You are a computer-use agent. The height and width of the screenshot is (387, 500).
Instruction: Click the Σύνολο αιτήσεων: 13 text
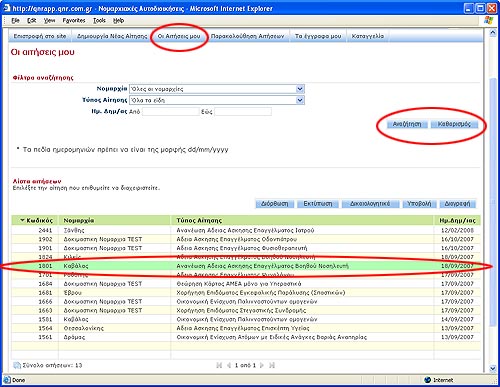click(52, 365)
